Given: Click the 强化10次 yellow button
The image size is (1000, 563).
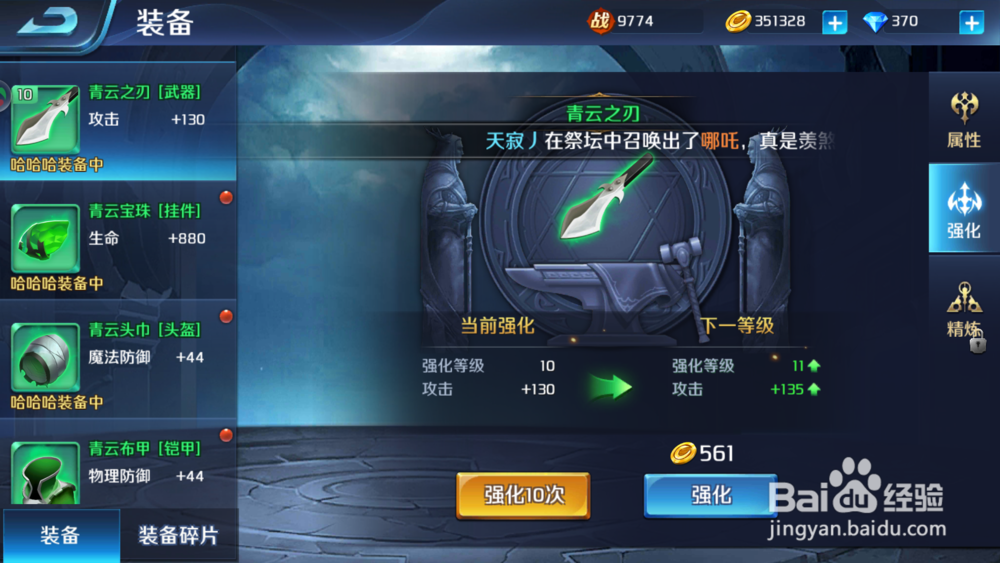Looking at the screenshot, I should pyautogui.click(x=523, y=495).
